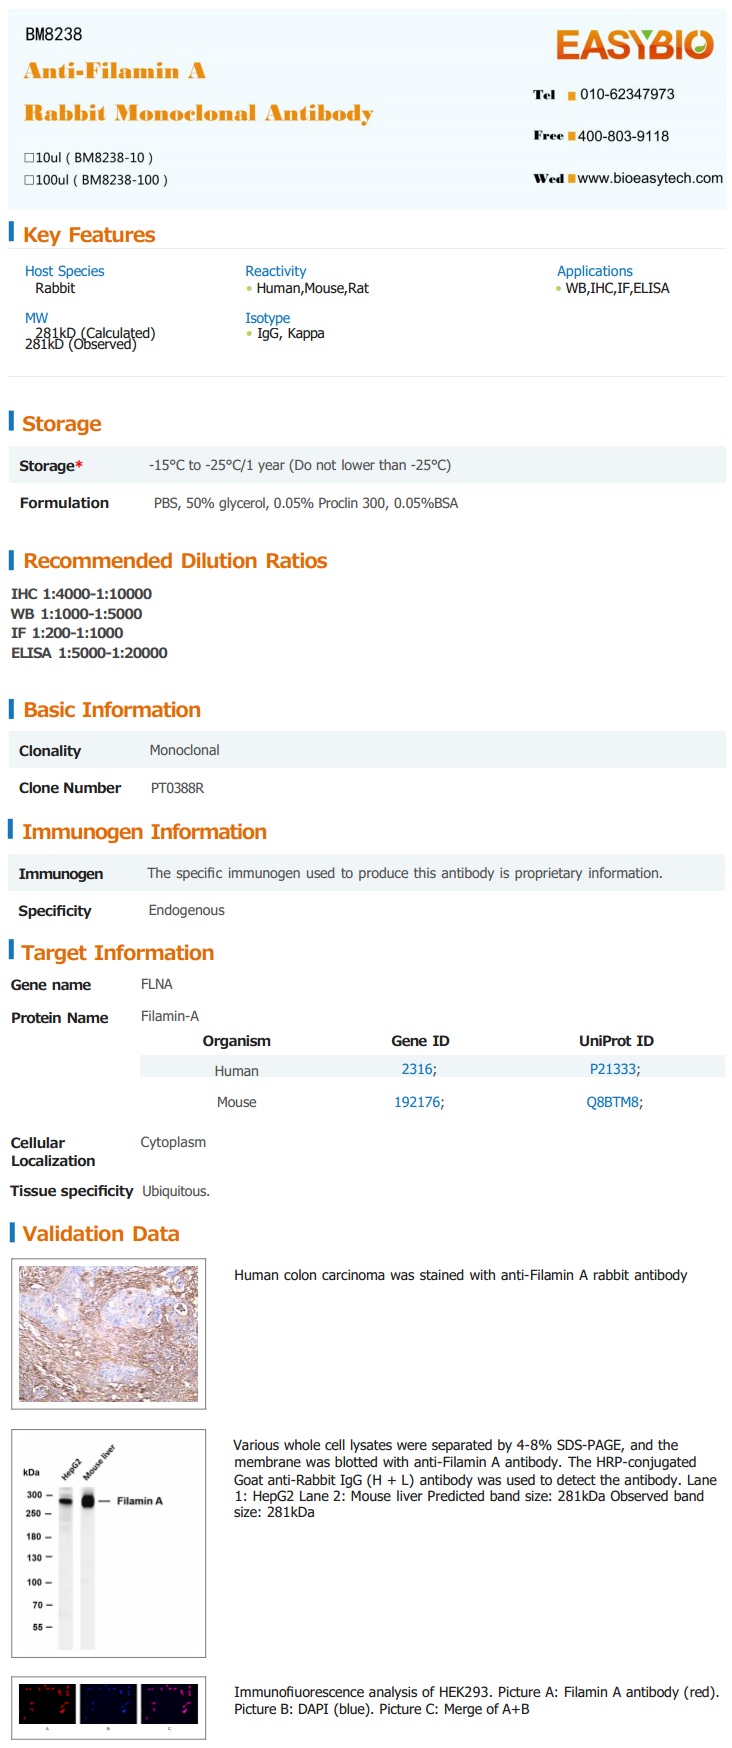Screen dimensions: 732x1748
Task: Click the orange square beside Tel number
Action: (571, 96)
